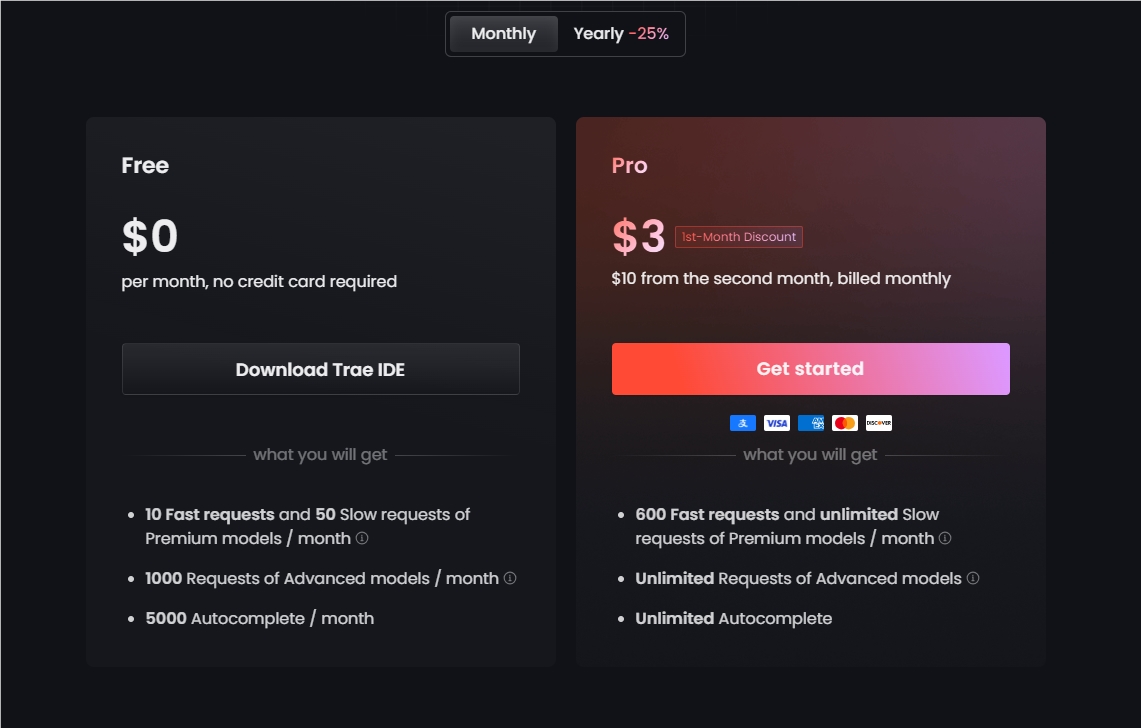Image resolution: width=1141 pixels, height=728 pixels.
Task: Select the Yearly billing option
Action: coord(620,34)
